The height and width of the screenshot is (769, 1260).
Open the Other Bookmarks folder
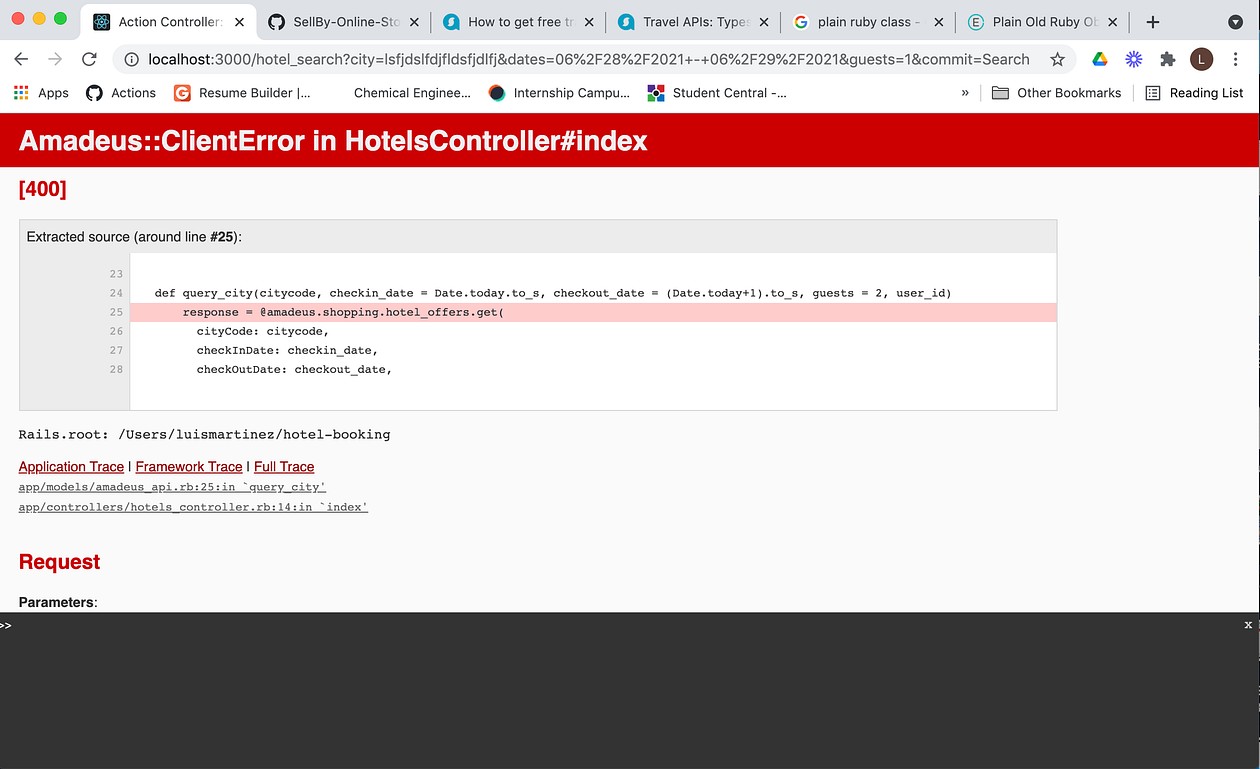click(x=1057, y=93)
